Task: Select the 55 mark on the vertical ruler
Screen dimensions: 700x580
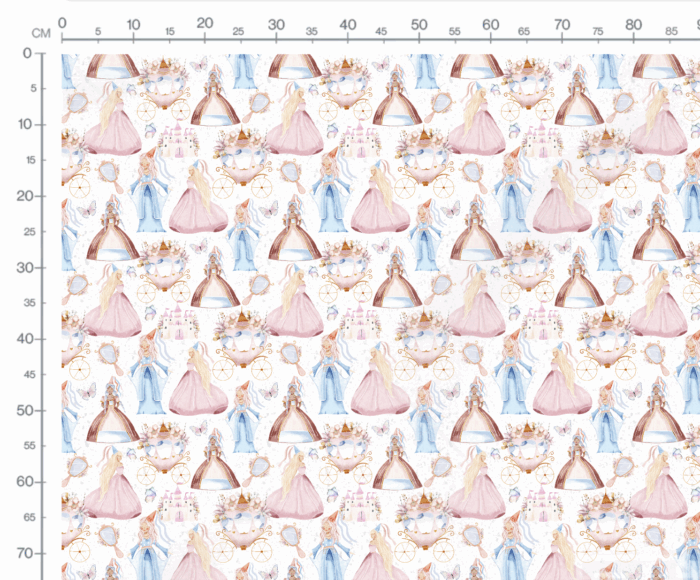Action: click(x=30, y=446)
